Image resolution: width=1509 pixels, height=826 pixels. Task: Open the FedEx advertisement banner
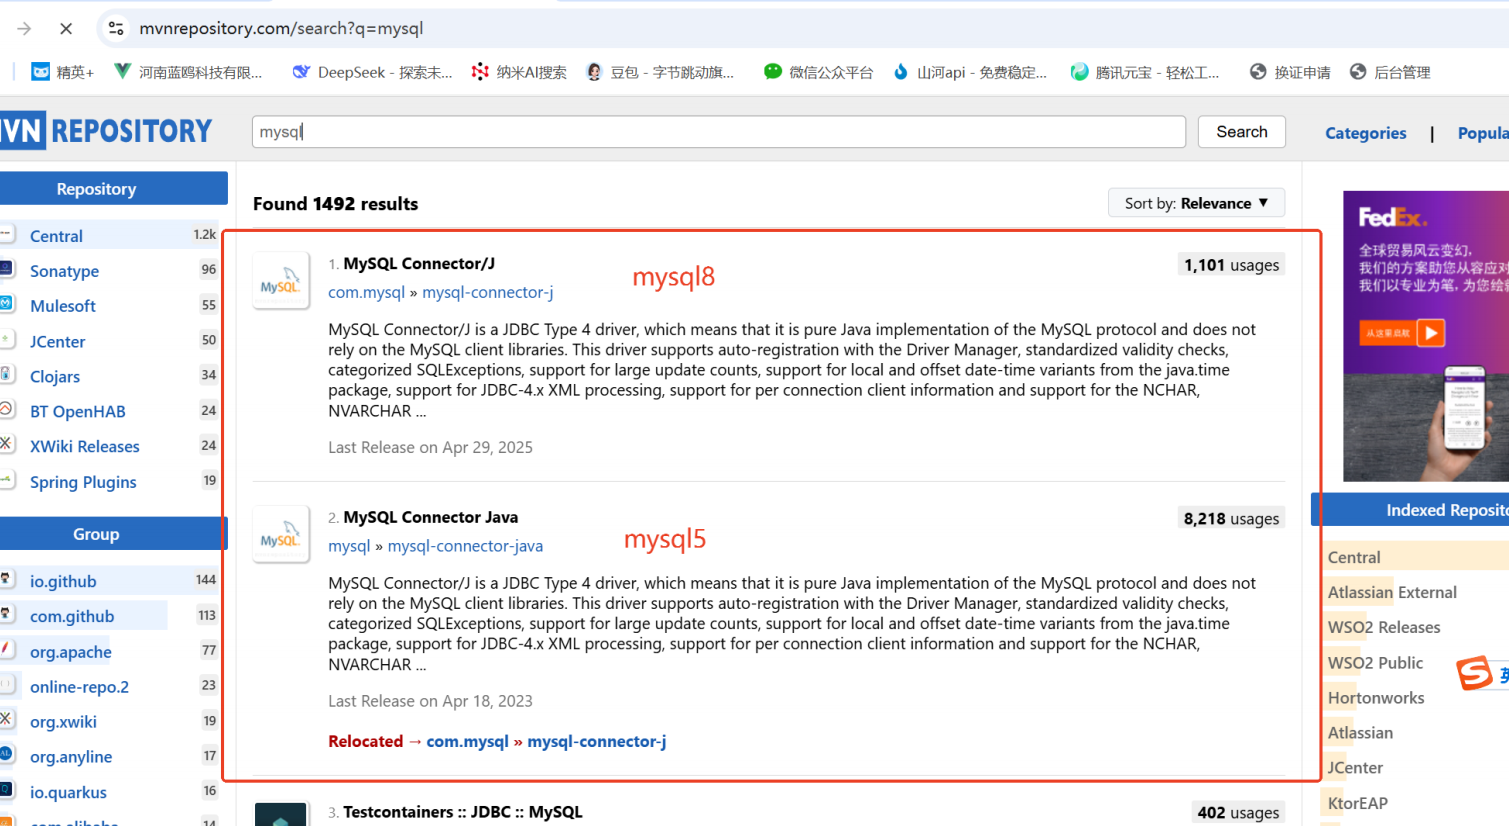pyautogui.click(x=1426, y=335)
